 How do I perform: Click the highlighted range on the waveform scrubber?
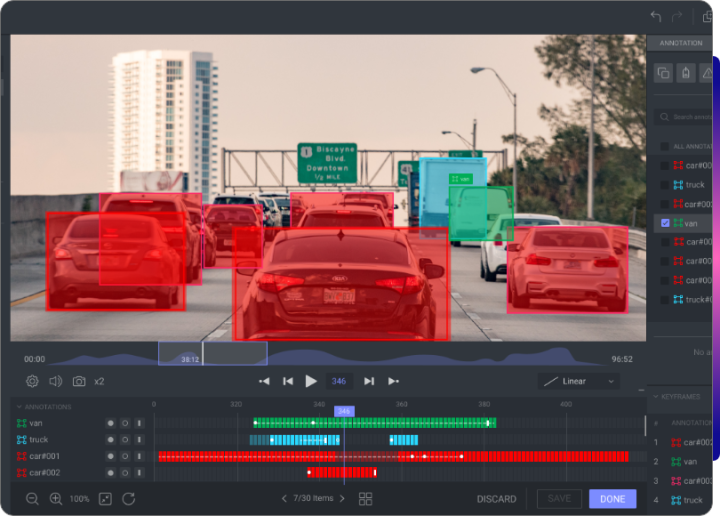point(213,353)
